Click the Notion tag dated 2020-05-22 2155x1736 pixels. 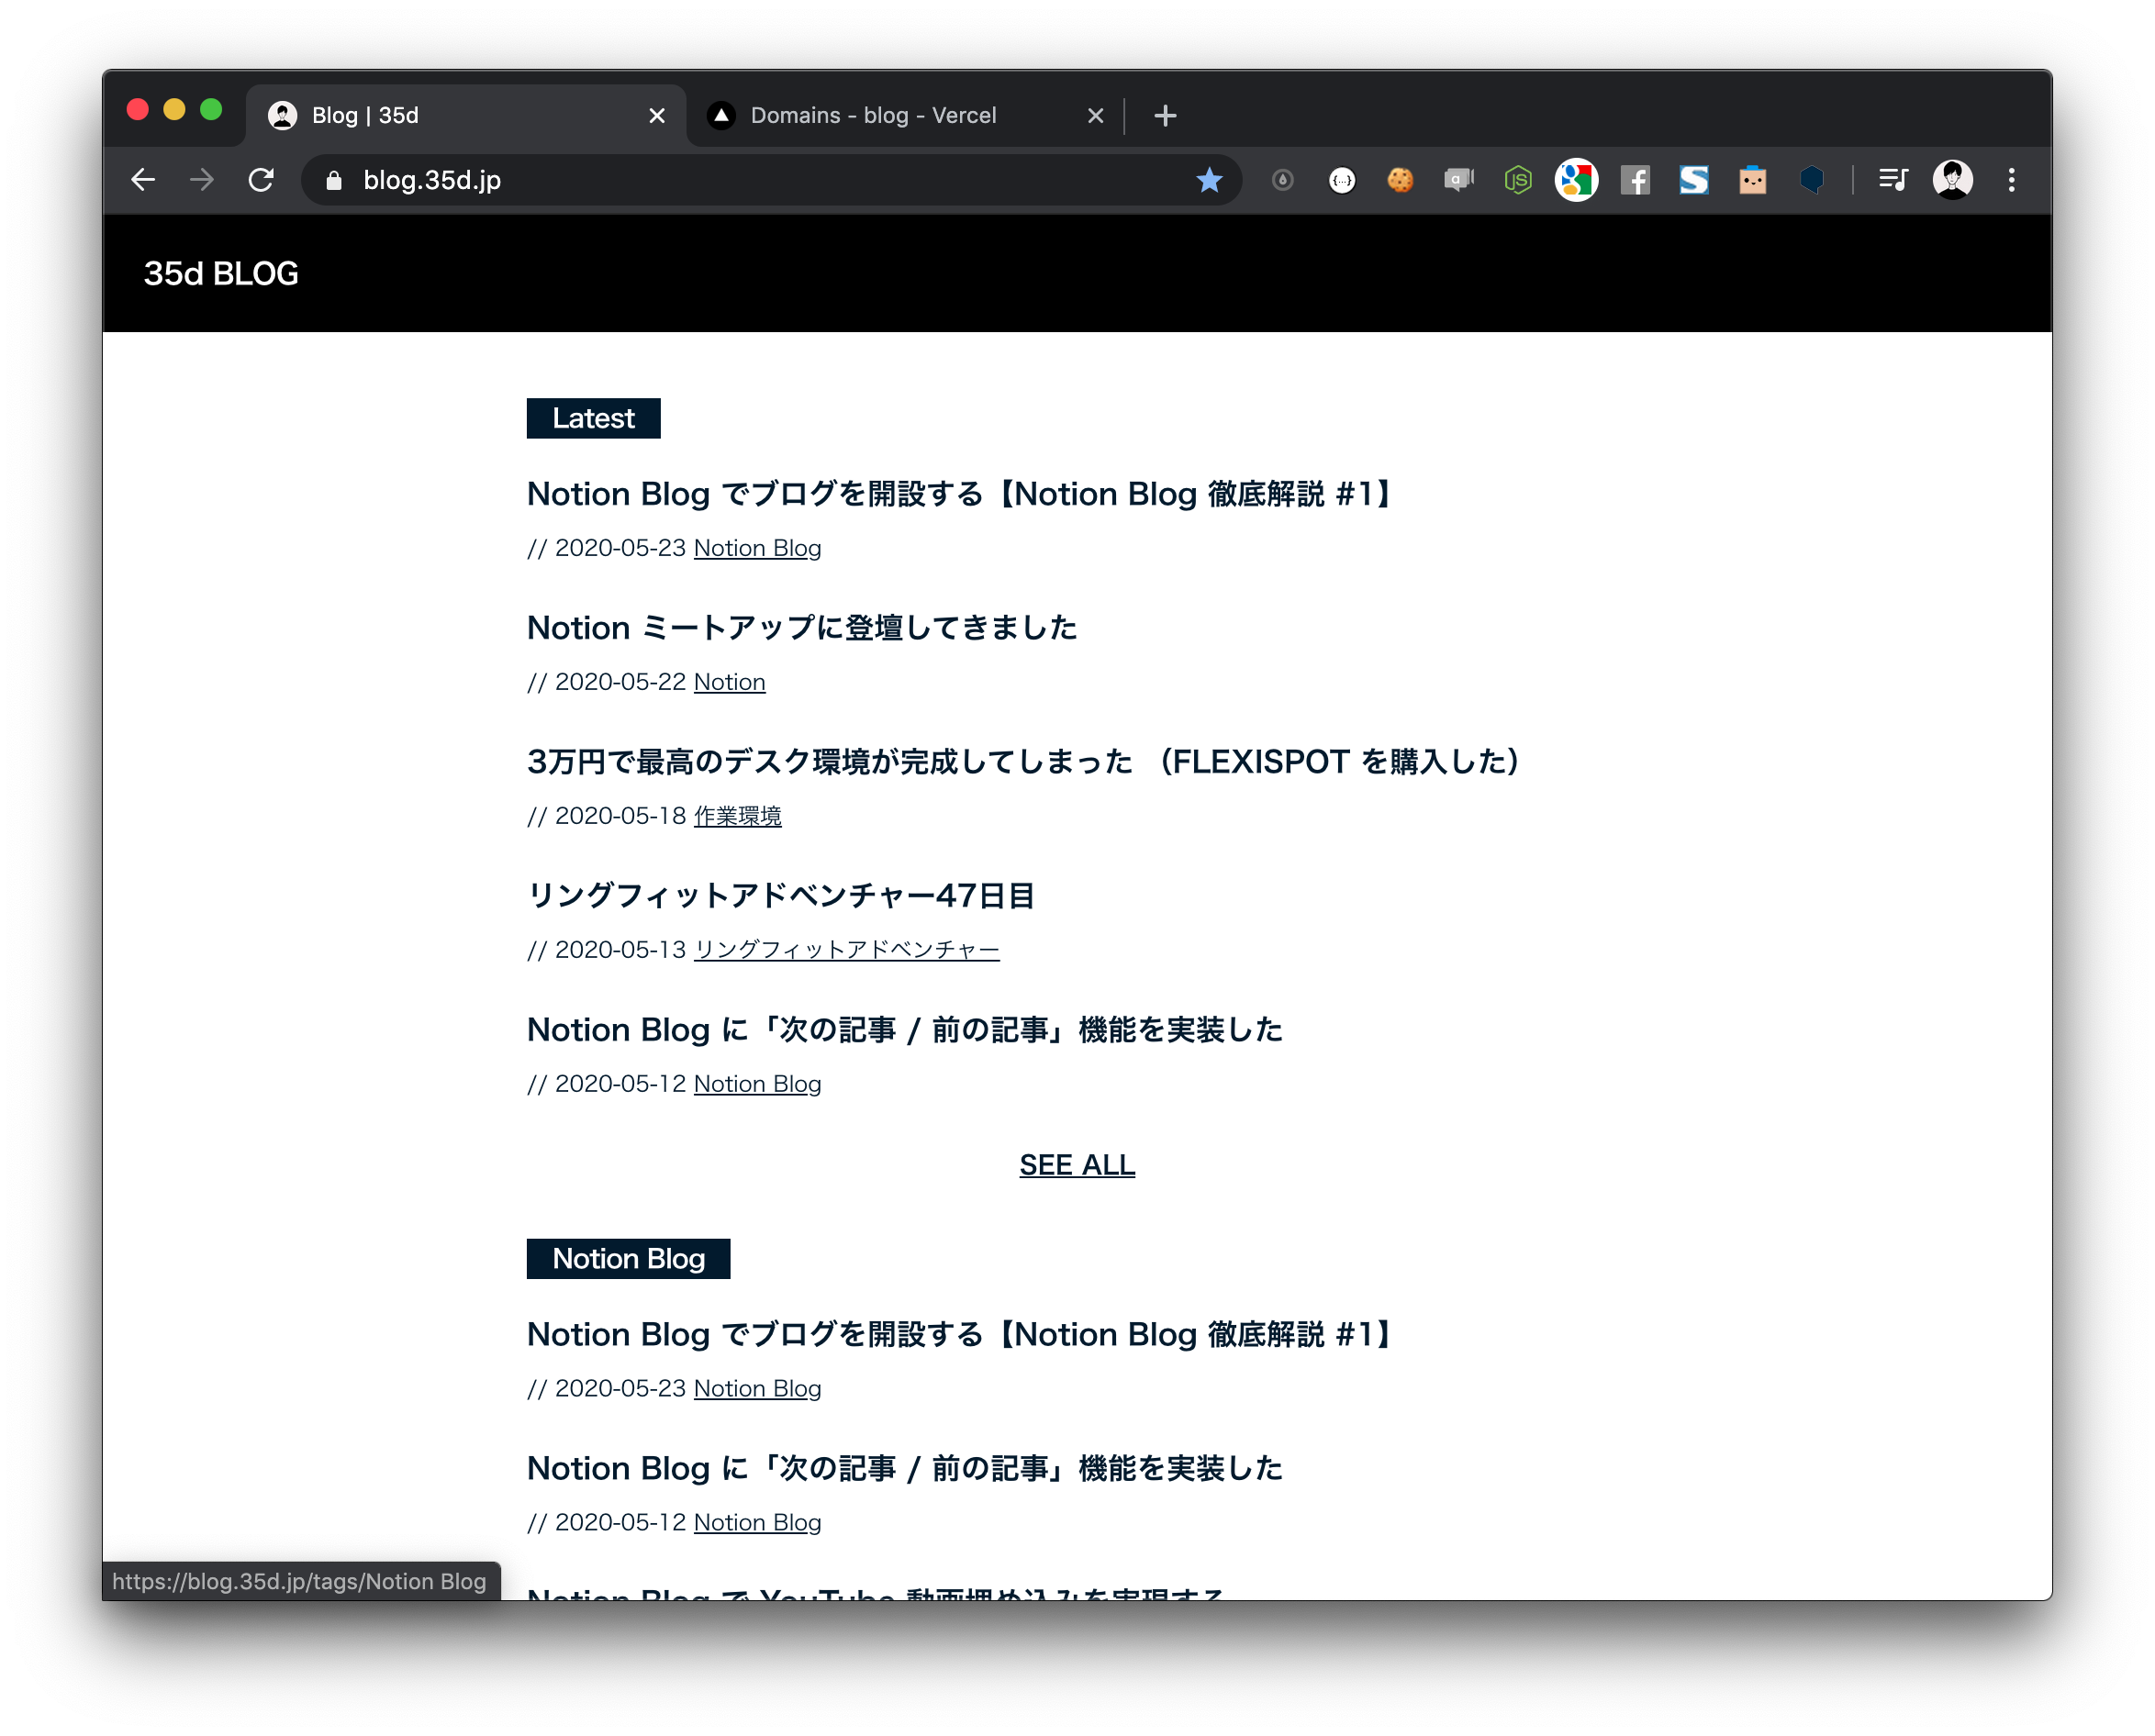pos(729,682)
